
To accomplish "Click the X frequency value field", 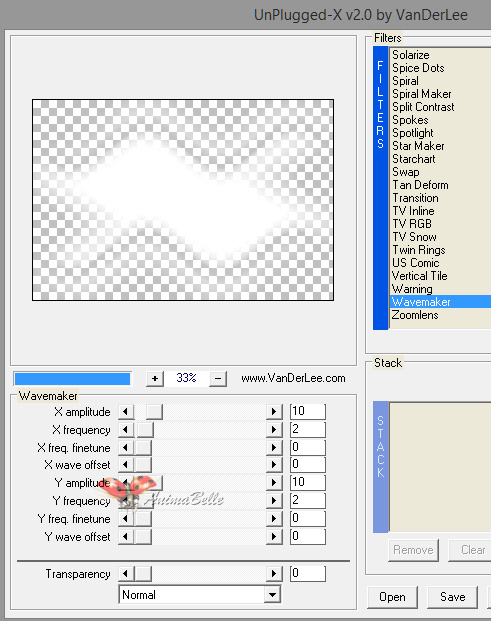I will tap(308, 429).
